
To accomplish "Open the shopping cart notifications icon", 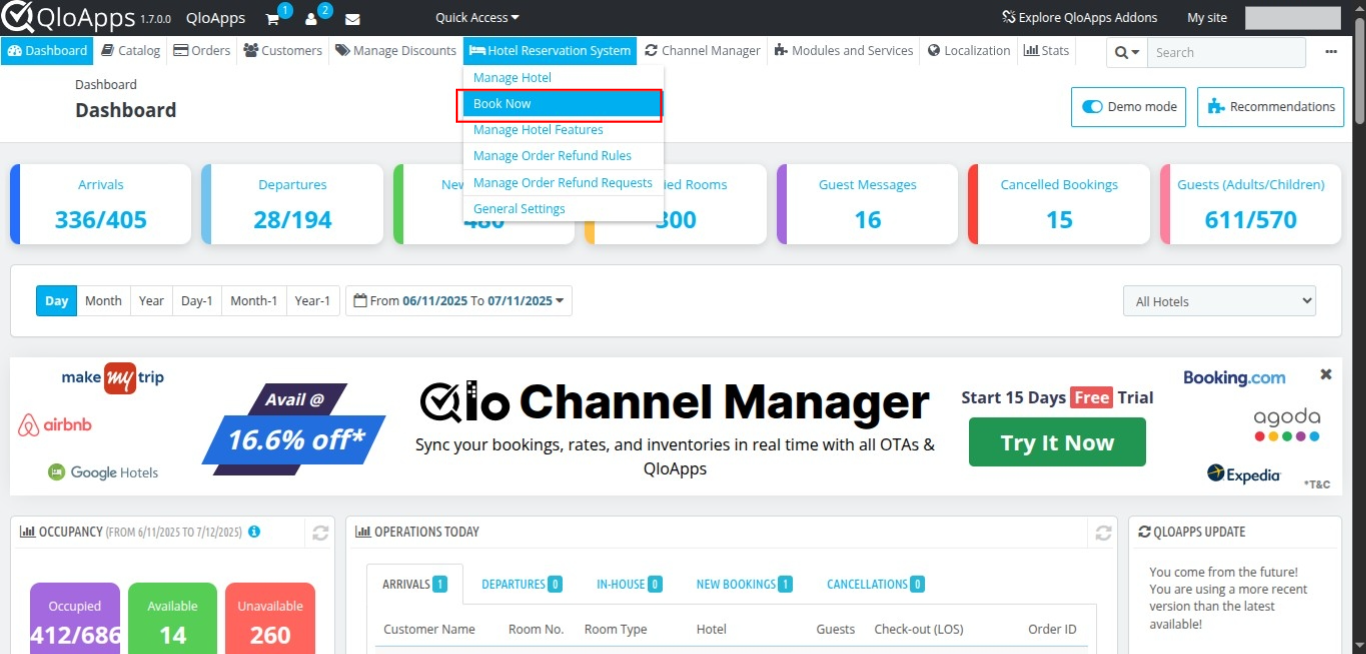I will (x=273, y=18).
